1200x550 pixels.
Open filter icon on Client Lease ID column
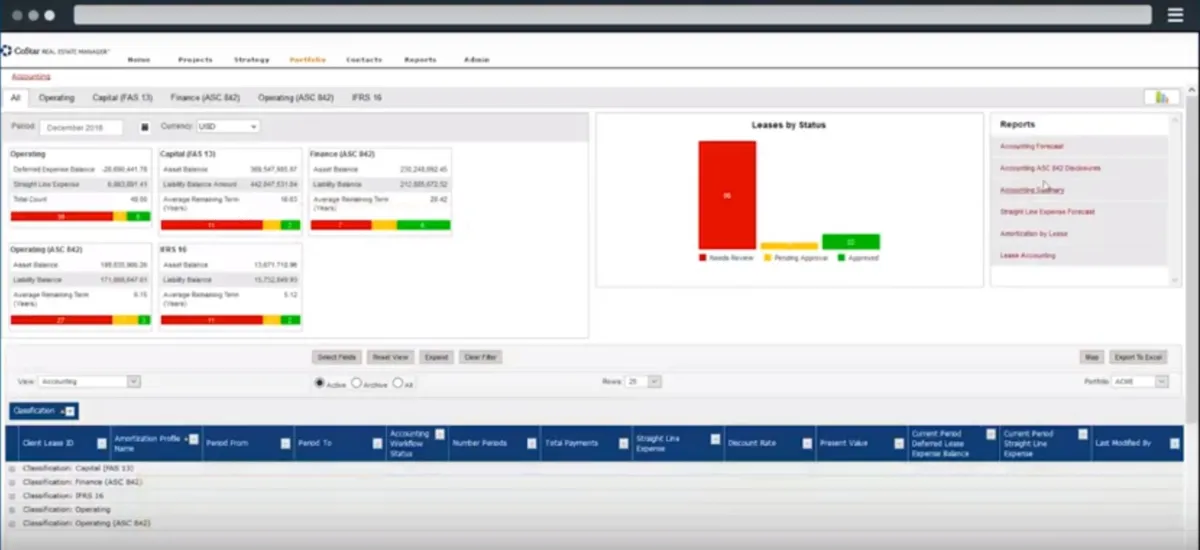(102, 443)
